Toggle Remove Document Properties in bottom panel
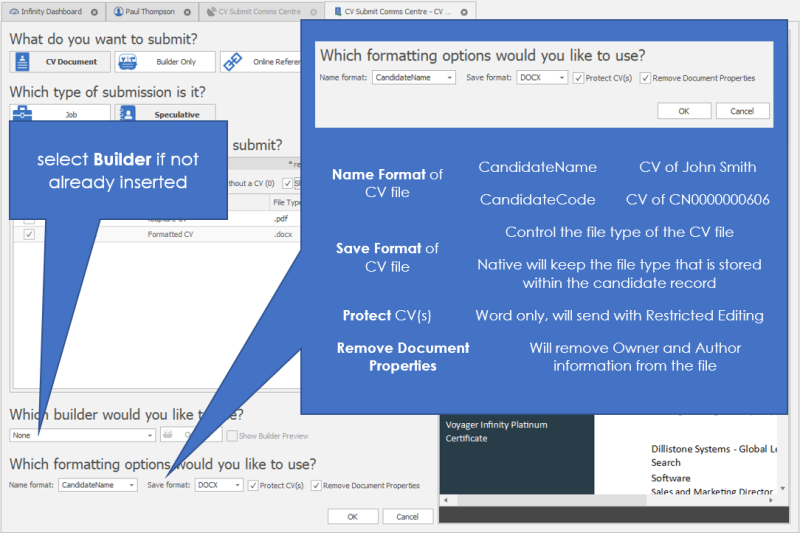 [x=316, y=485]
